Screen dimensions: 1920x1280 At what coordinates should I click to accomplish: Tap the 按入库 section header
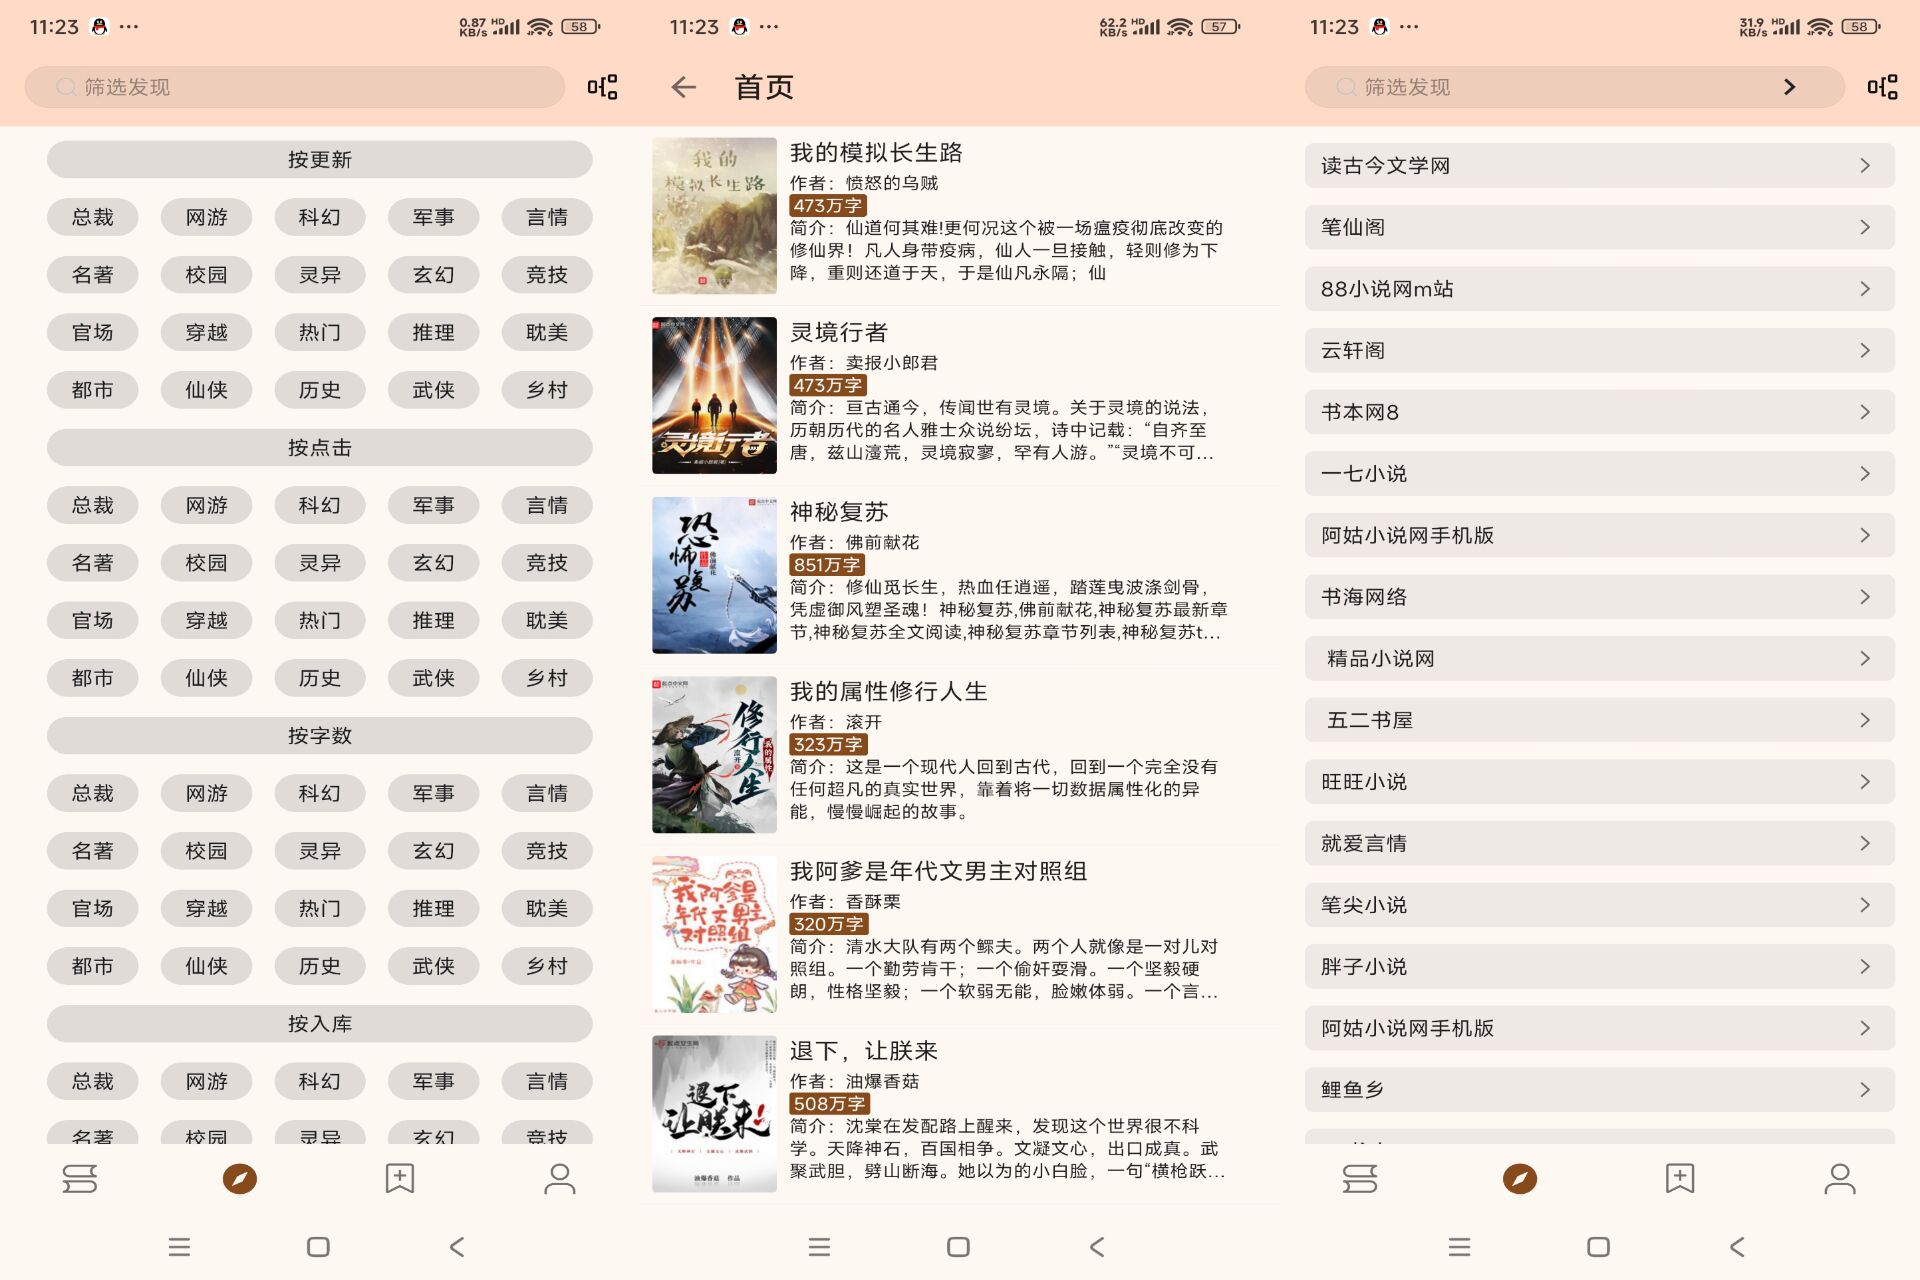pos(320,1023)
